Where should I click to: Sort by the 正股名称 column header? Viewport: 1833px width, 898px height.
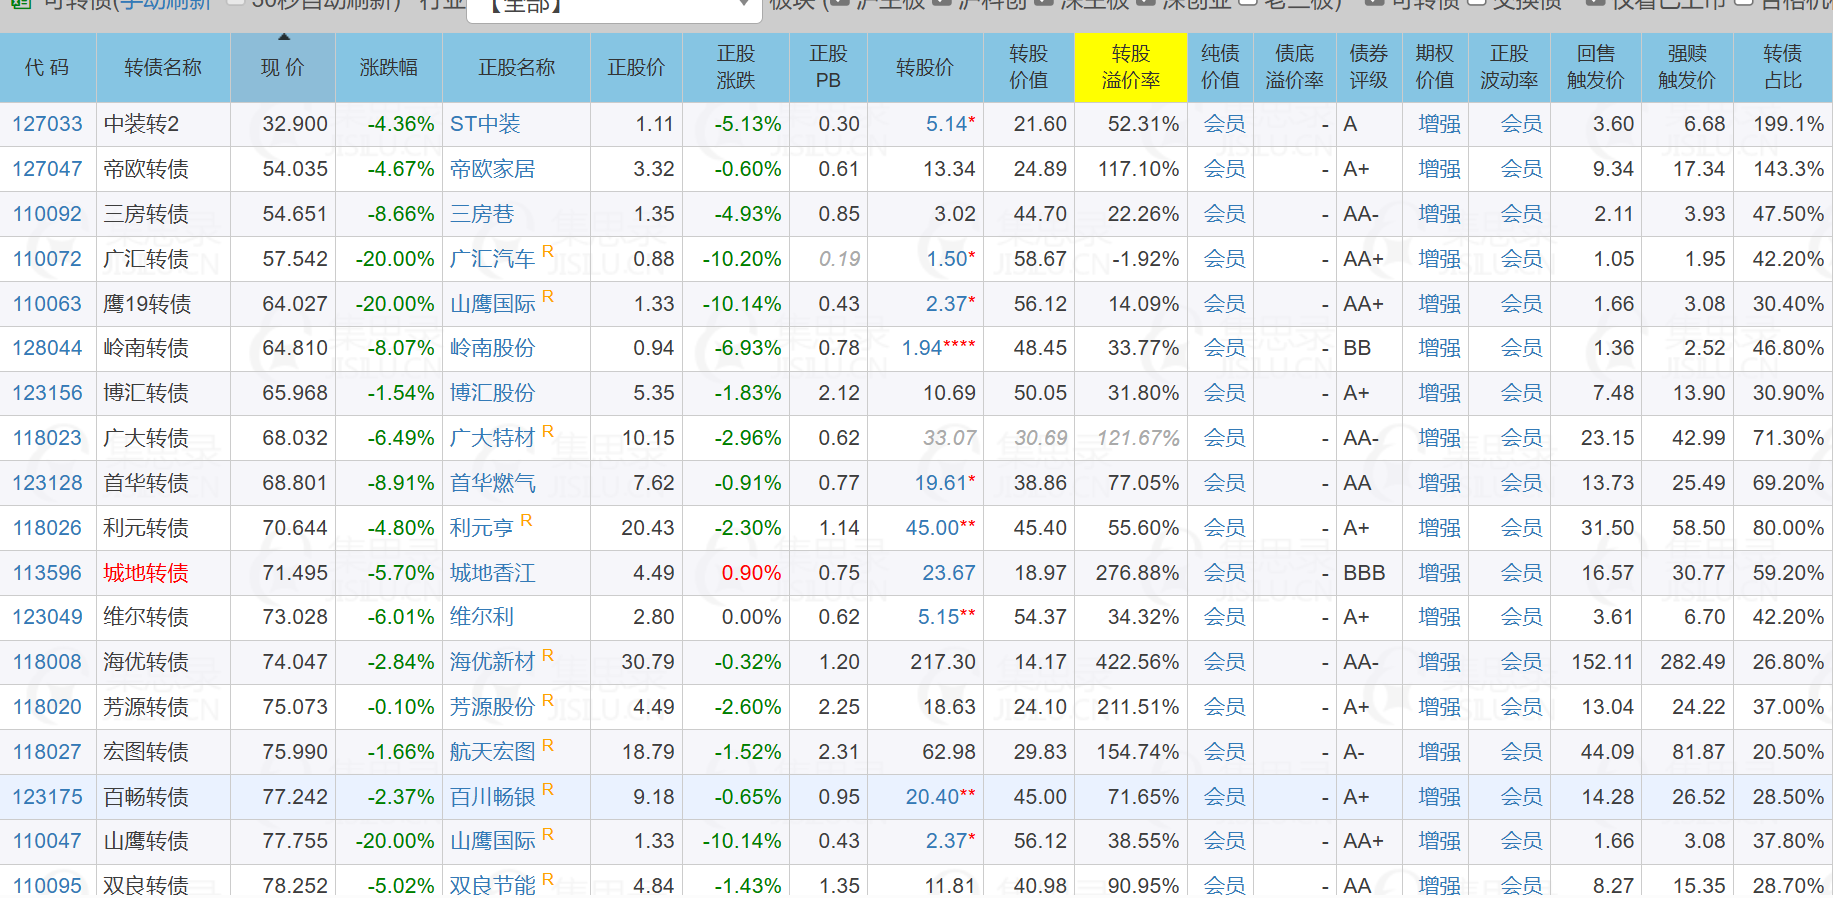coord(516,67)
